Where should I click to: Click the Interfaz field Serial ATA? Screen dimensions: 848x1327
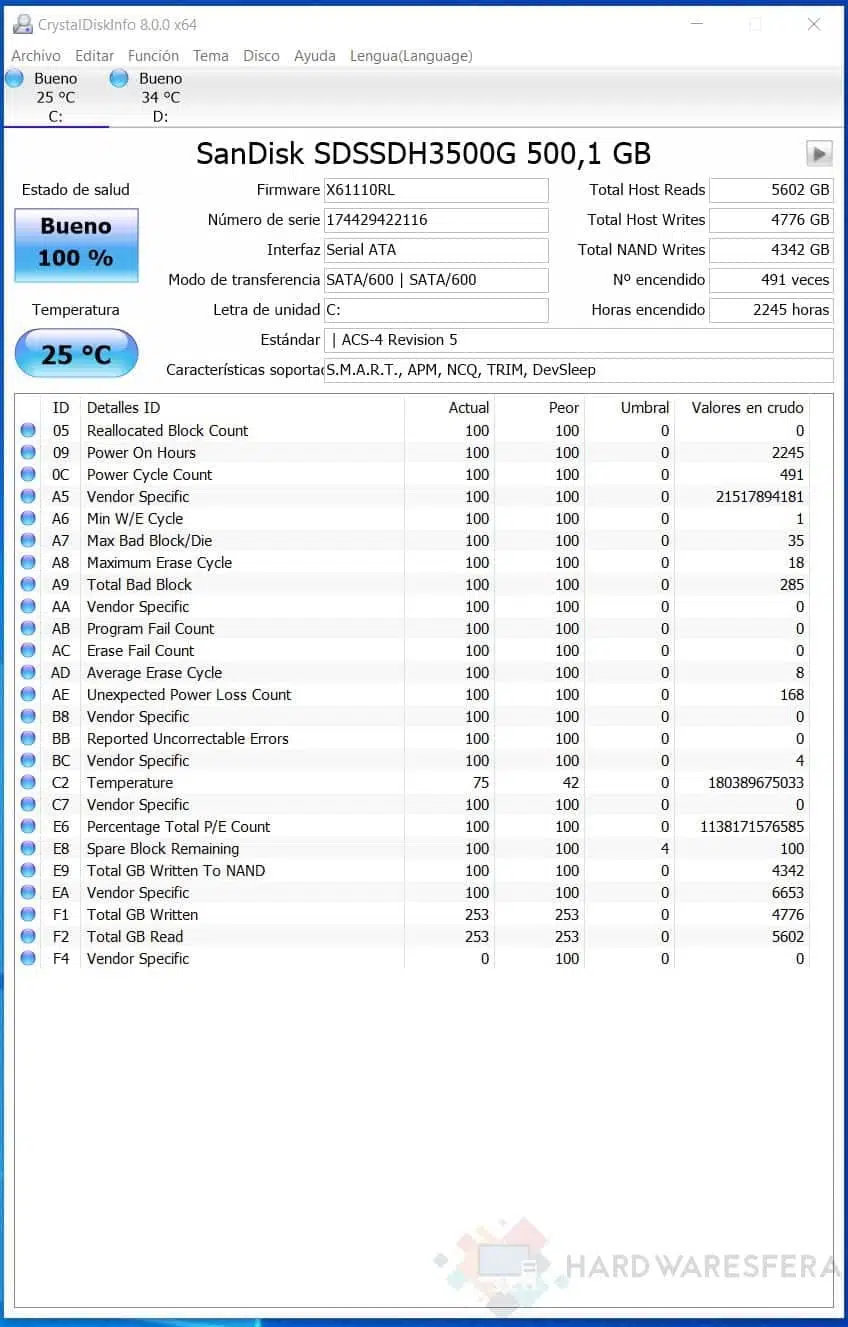[x=436, y=250]
